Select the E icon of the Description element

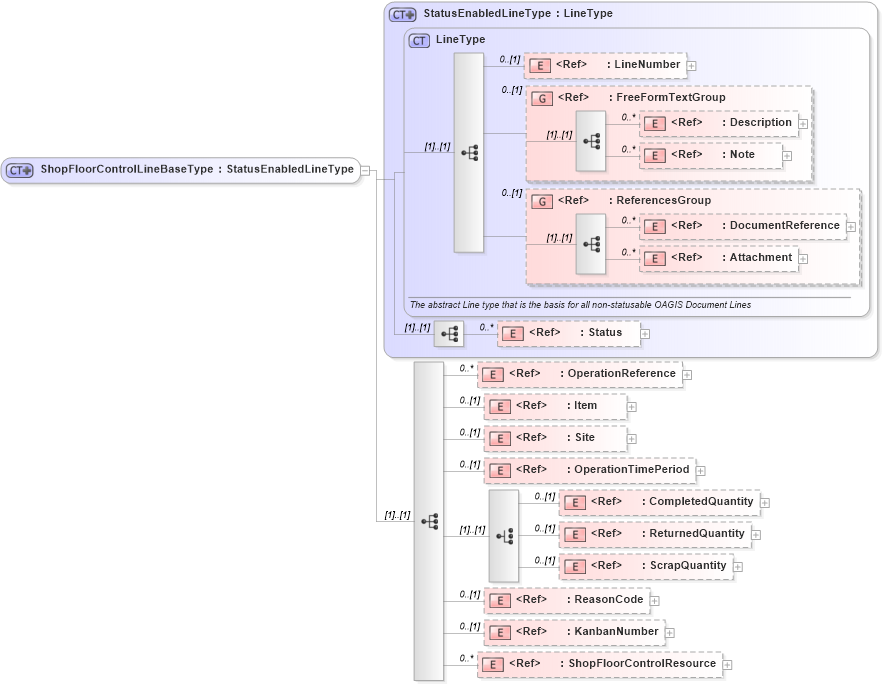pos(655,123)
